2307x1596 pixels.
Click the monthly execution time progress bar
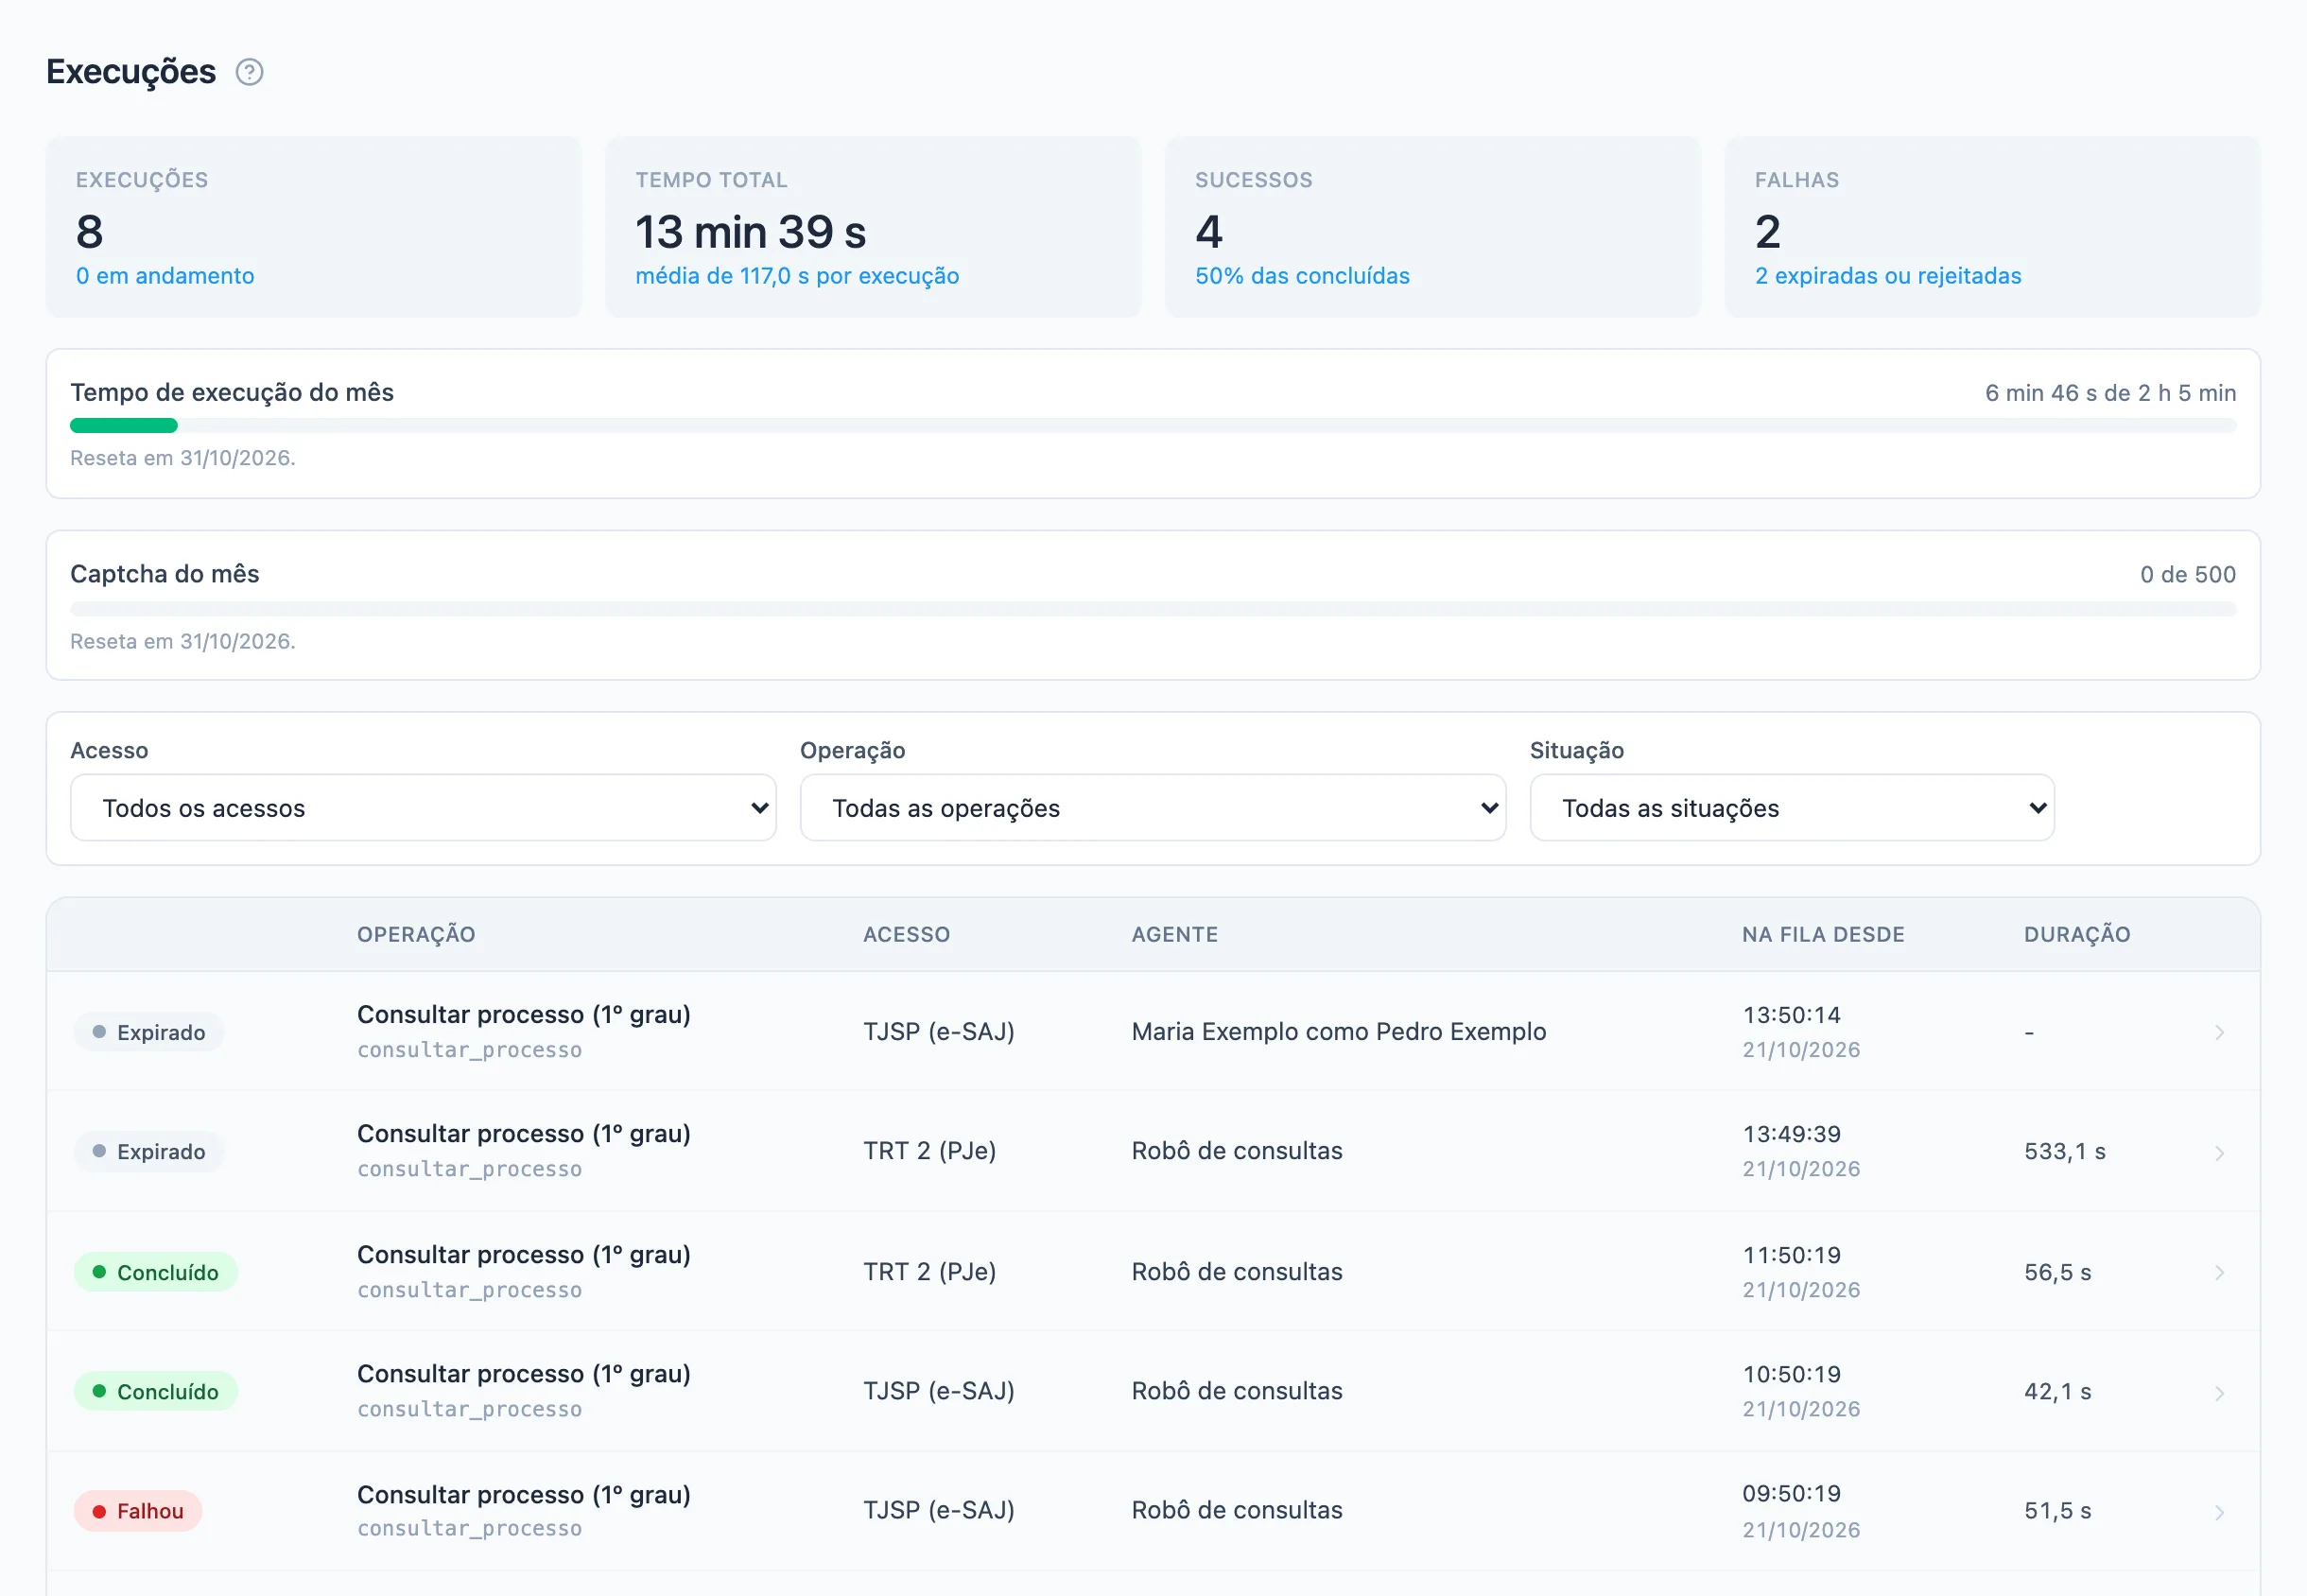1153,426
